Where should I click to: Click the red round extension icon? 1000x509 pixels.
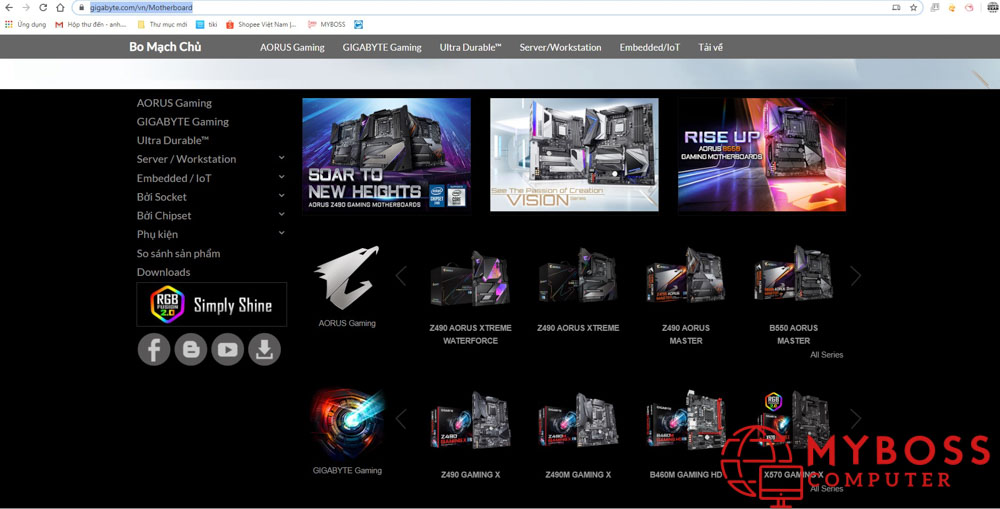tap(969, 8)
